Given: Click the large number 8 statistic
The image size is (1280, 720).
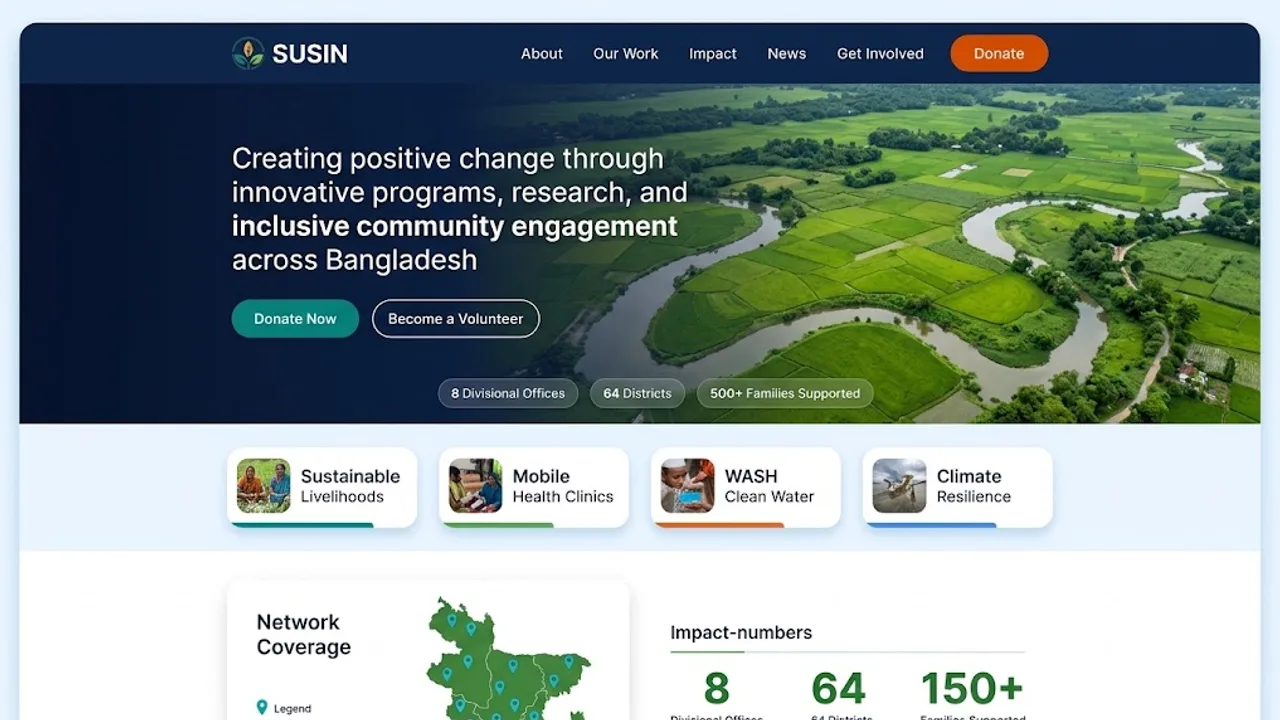Looking at the screenshot, I should point(716,688).
